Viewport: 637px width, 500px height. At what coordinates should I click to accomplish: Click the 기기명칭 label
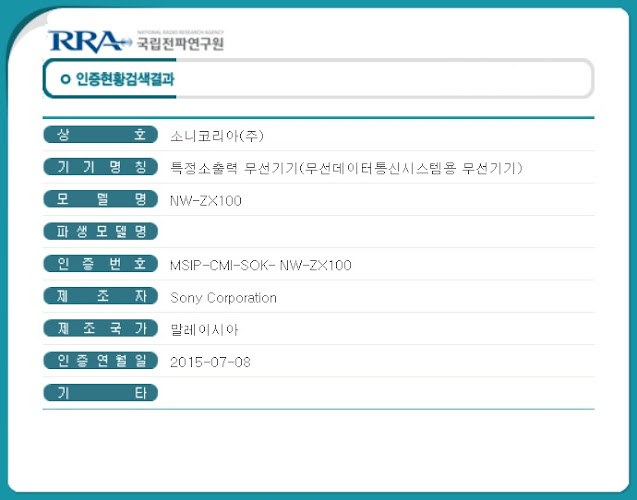point(100,167)
